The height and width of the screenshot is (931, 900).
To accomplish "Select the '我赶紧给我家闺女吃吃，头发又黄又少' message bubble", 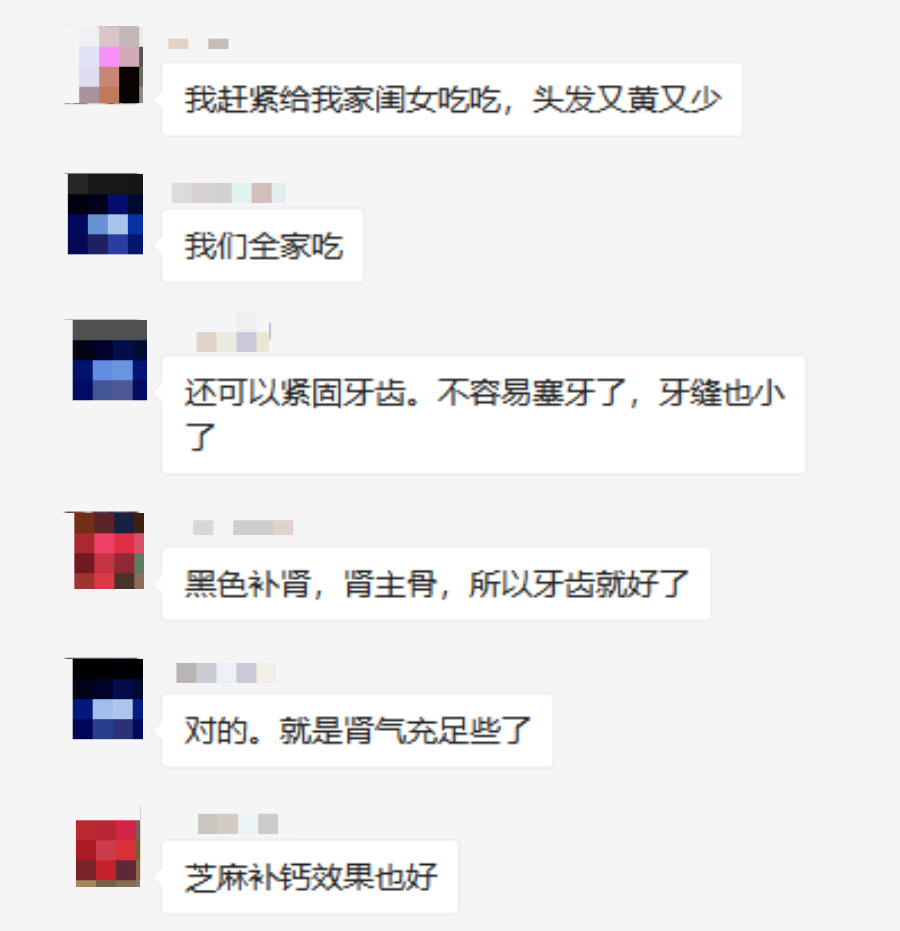I will pos(452,99).
